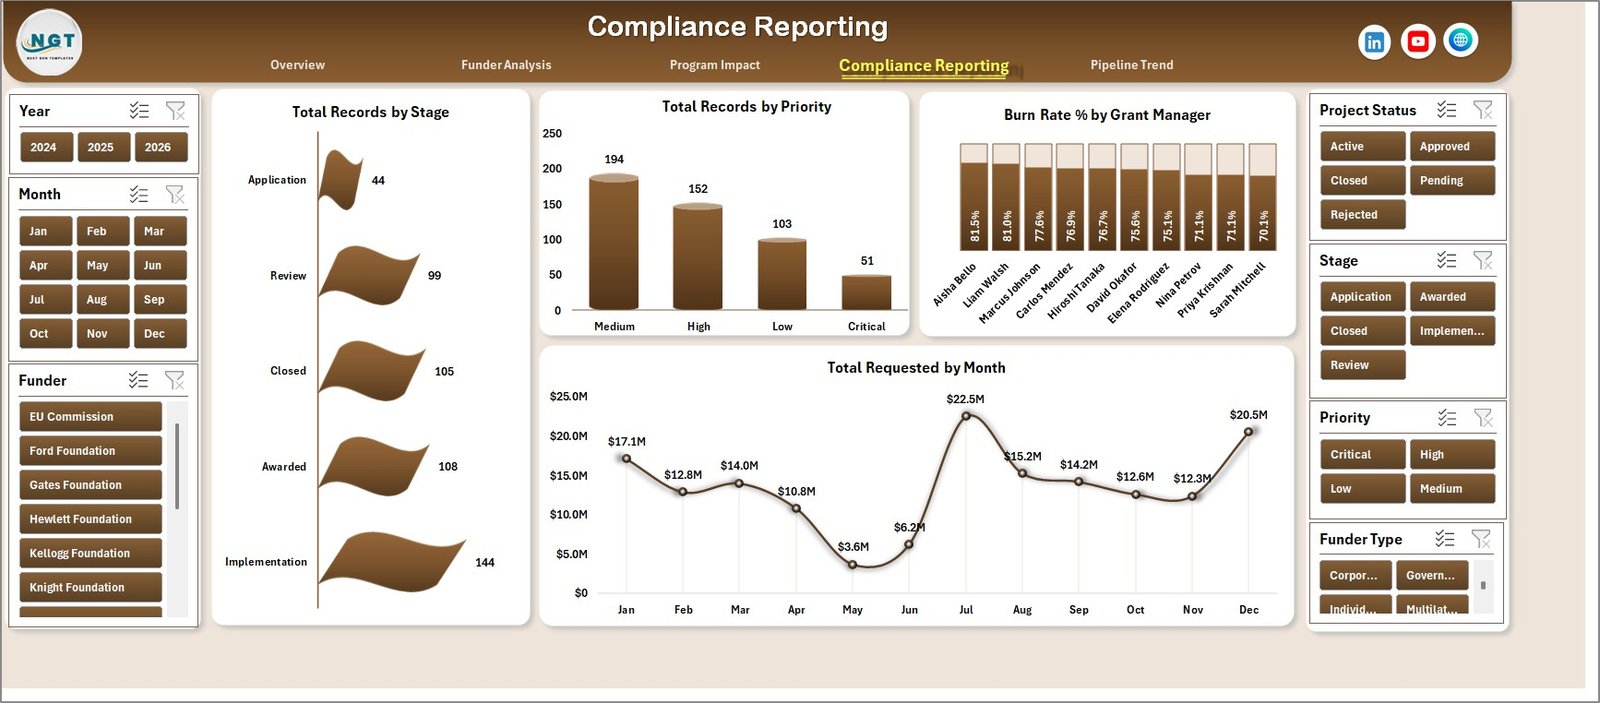This screenshot has width=1600, height=703.
Task: Clear the Year slicer filter
Action: point(175,111)
